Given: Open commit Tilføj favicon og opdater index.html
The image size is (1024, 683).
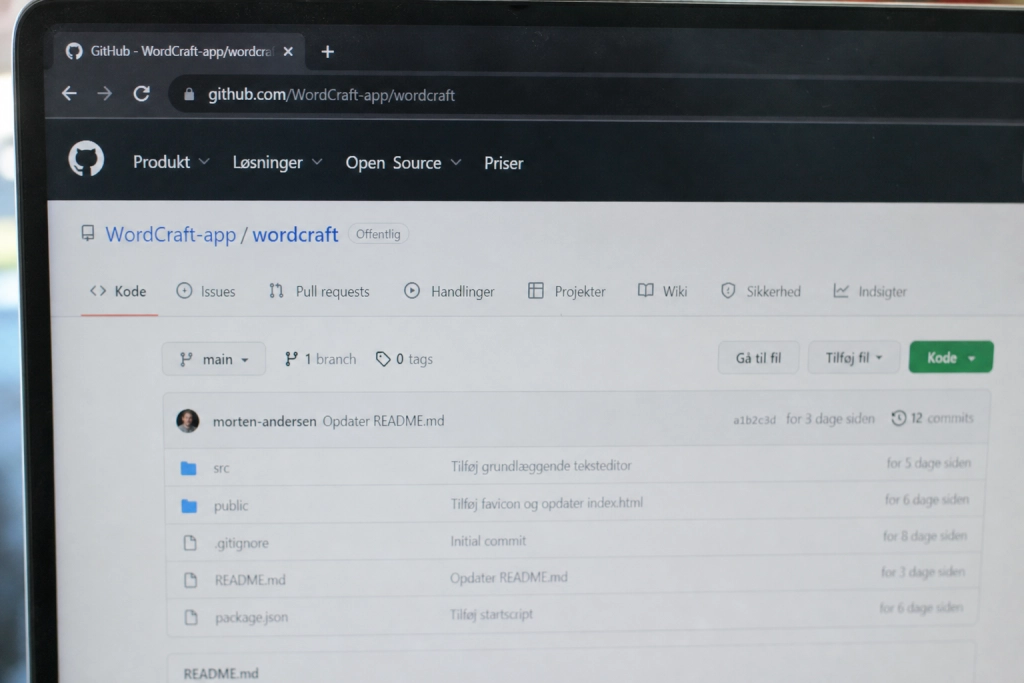Looking at the screenshot, I should click(547, 503).
